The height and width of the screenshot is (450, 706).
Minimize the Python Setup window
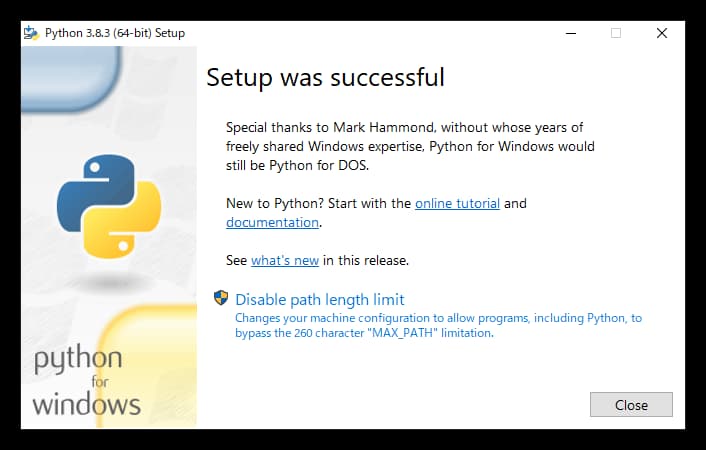tap(571, 33)
